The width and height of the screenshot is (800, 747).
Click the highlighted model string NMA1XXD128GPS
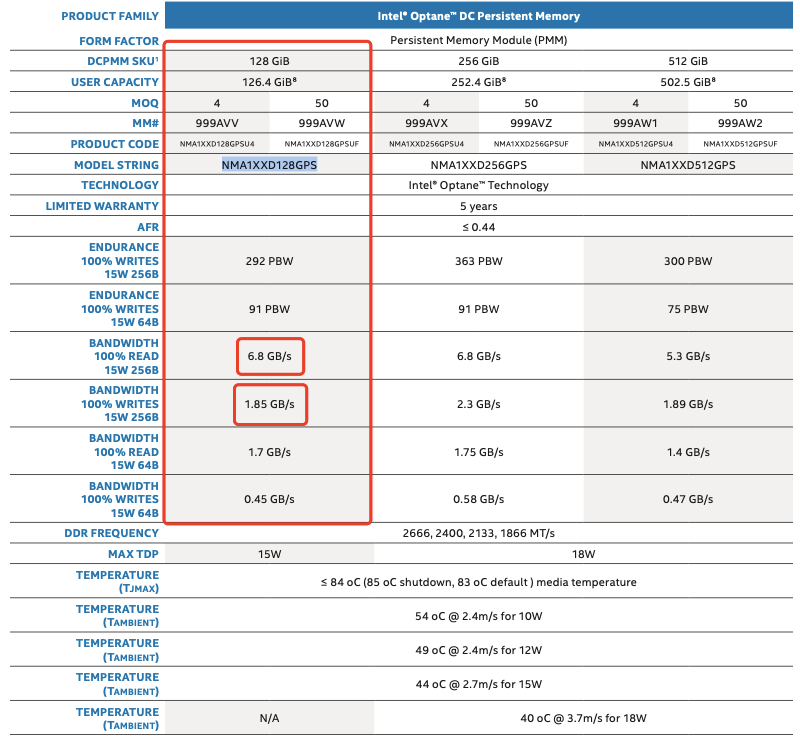(x=269, y=165)
